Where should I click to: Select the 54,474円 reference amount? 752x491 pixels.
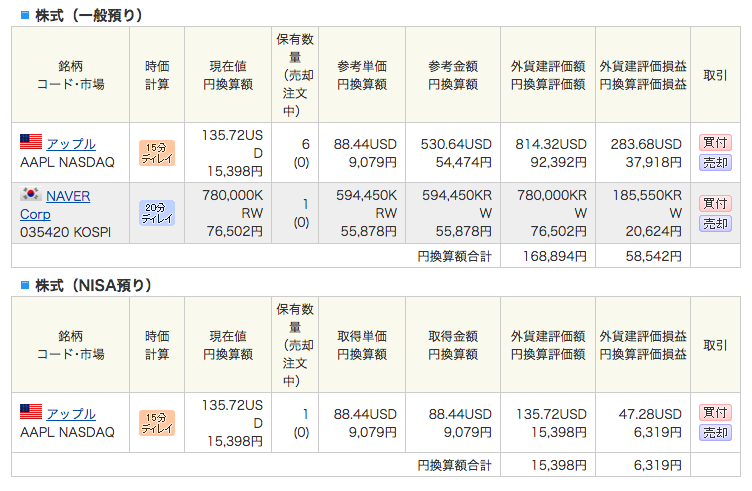[463, 162]
